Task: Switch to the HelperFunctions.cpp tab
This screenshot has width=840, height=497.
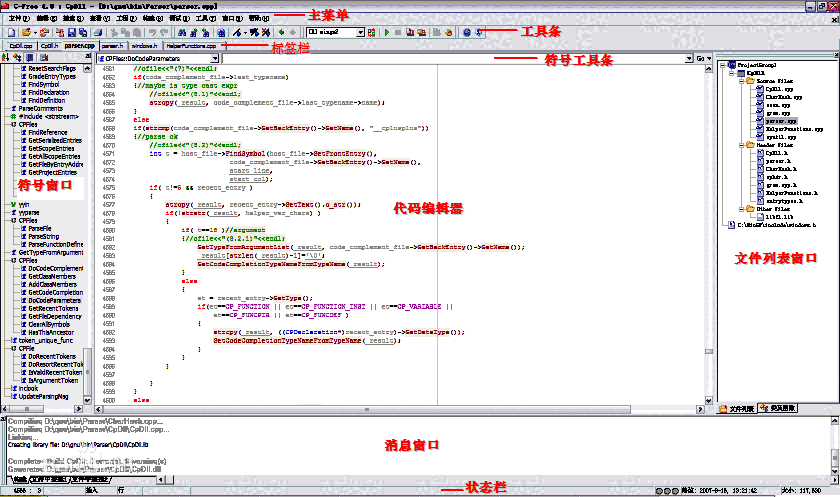Action: (190, 46)
